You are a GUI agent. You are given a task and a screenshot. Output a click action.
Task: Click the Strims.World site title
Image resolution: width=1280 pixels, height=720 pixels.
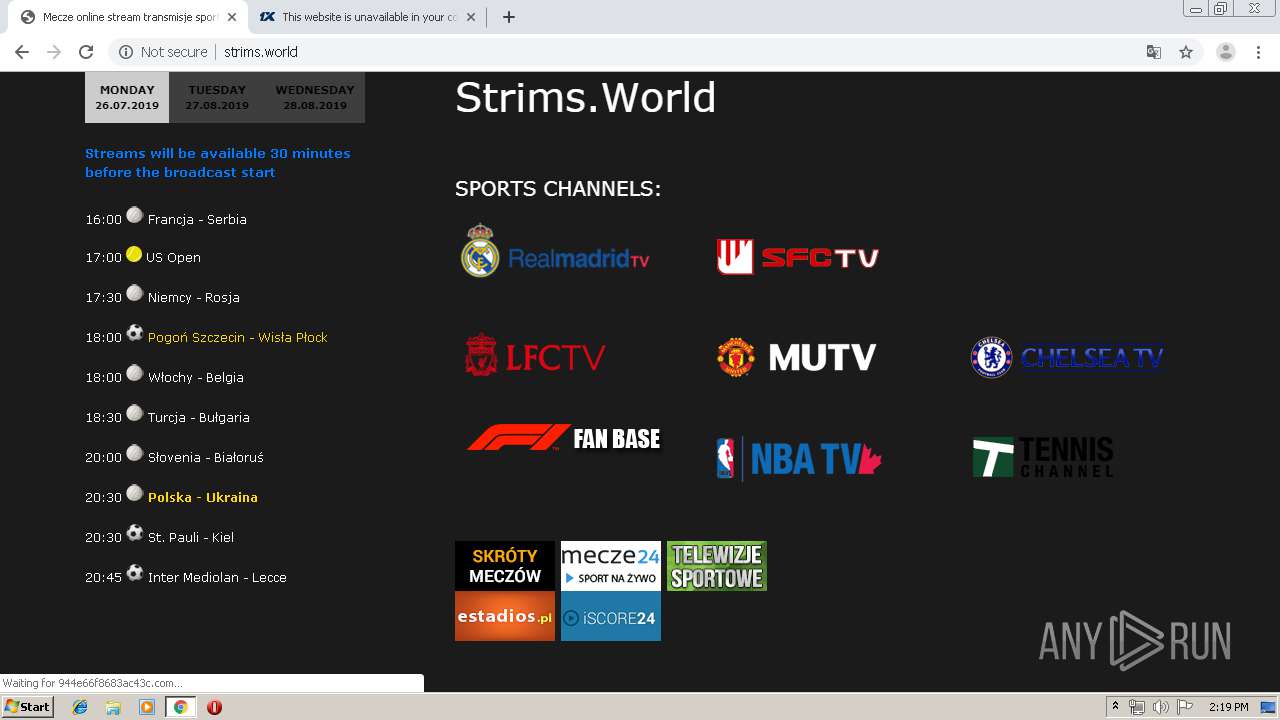(586, 97)
